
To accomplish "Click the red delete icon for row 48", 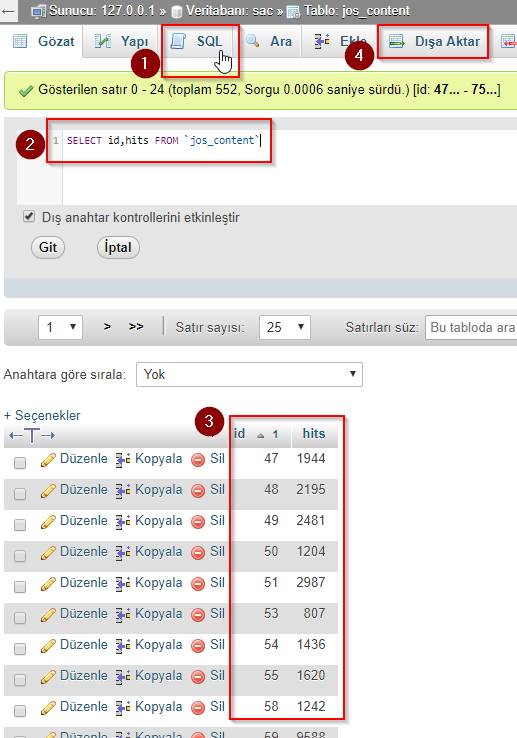I will (198, 491).
